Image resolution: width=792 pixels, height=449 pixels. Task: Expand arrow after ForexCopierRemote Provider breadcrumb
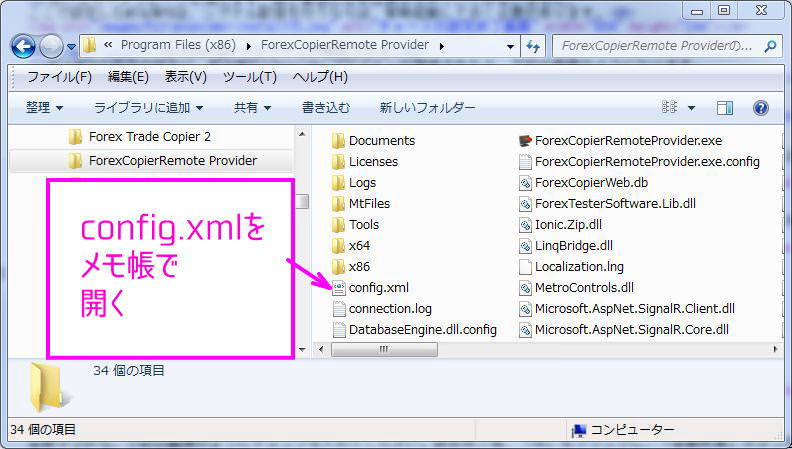click(x=441, y=46)
